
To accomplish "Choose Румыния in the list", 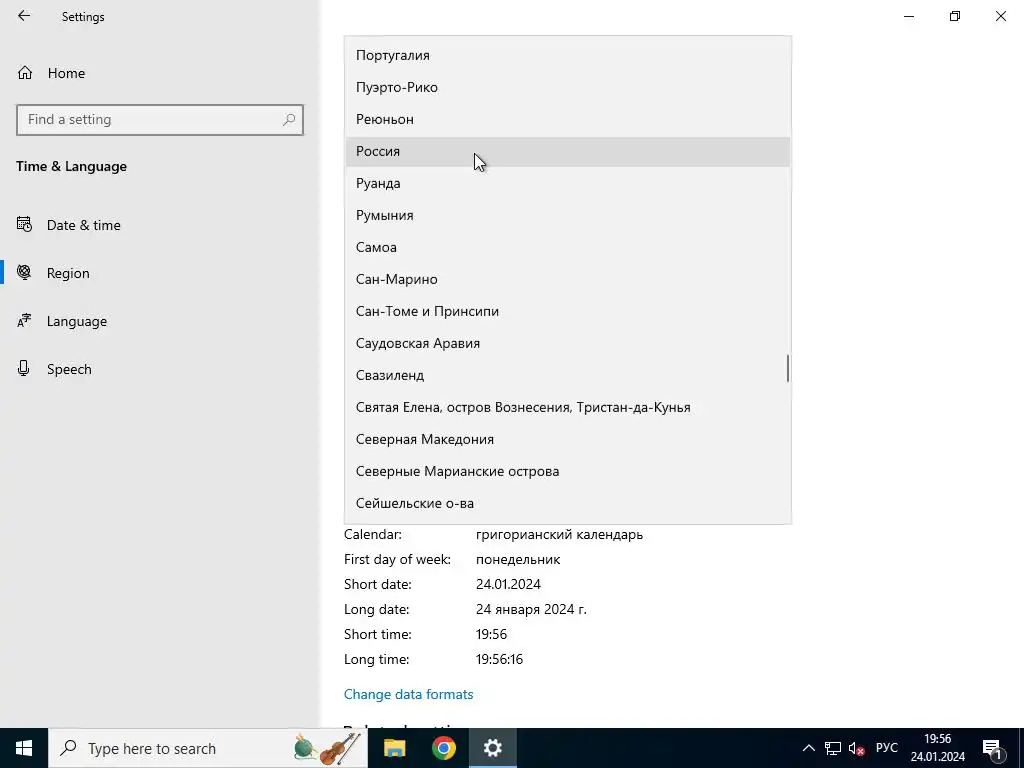I will [568, 216].
